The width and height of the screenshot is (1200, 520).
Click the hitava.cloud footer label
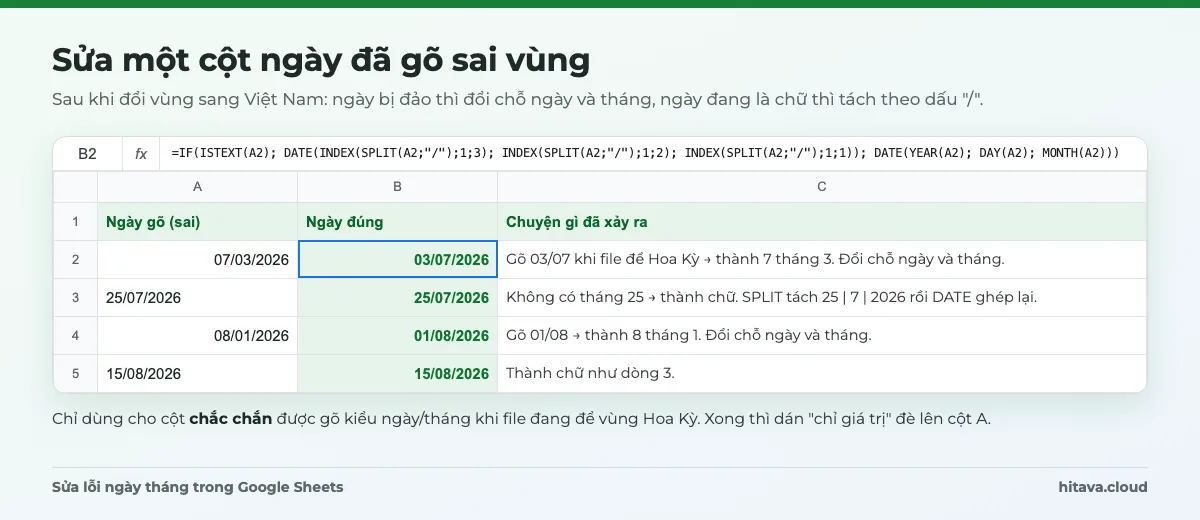pos(1103,487)
